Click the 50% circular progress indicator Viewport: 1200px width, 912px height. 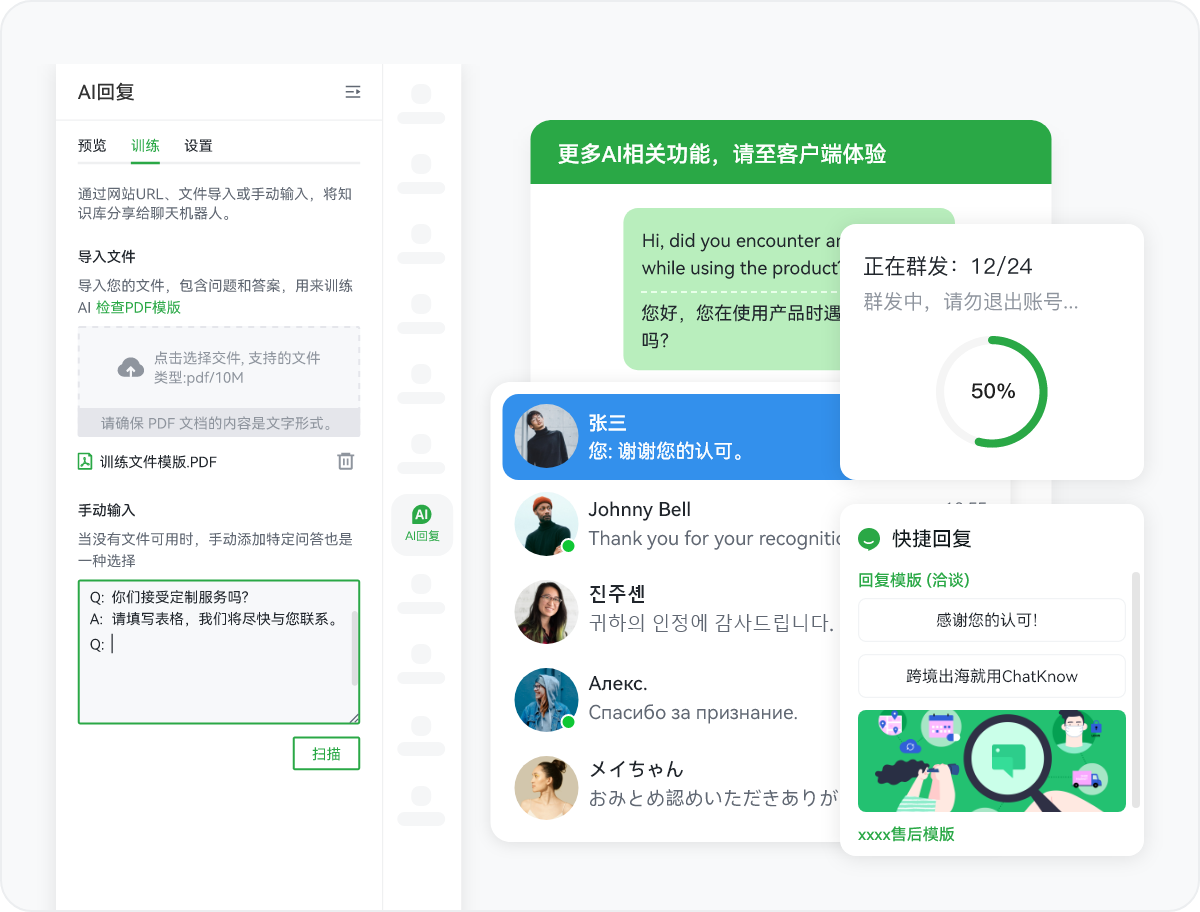tap(991, 391)
